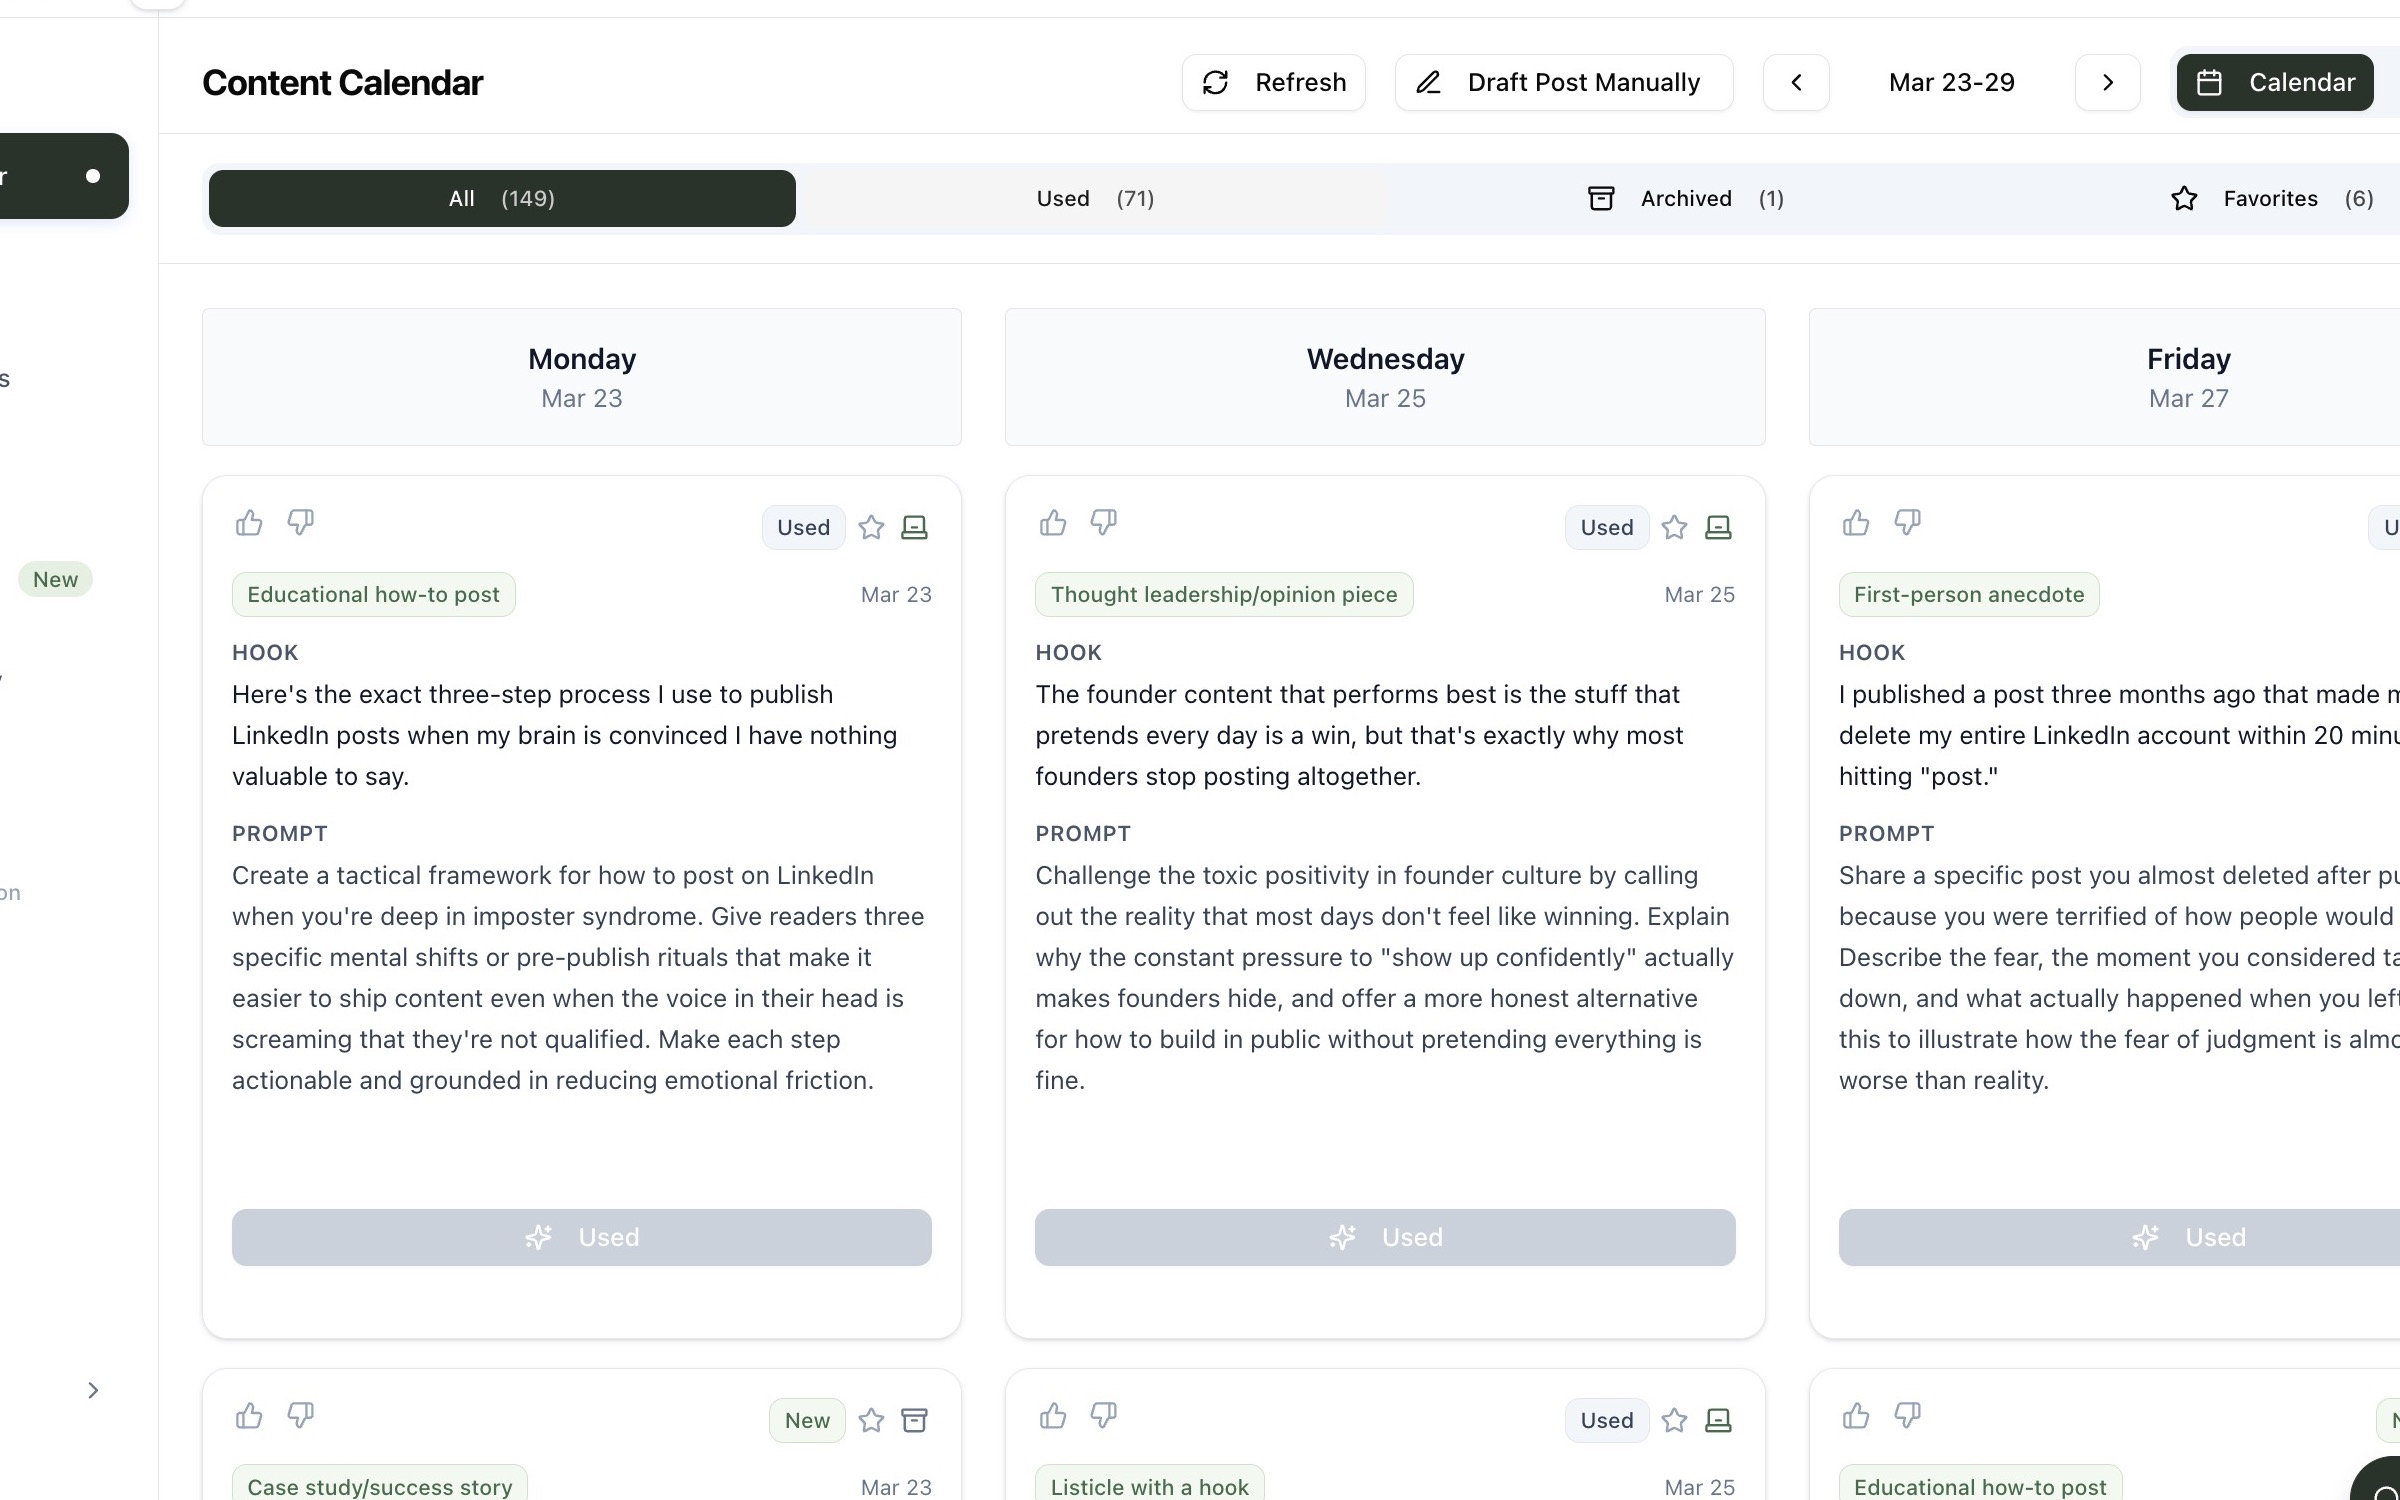2400x1500 pixels.
Task: Click the Used badge on the Listicle card
Action: pos(1607,1420)
